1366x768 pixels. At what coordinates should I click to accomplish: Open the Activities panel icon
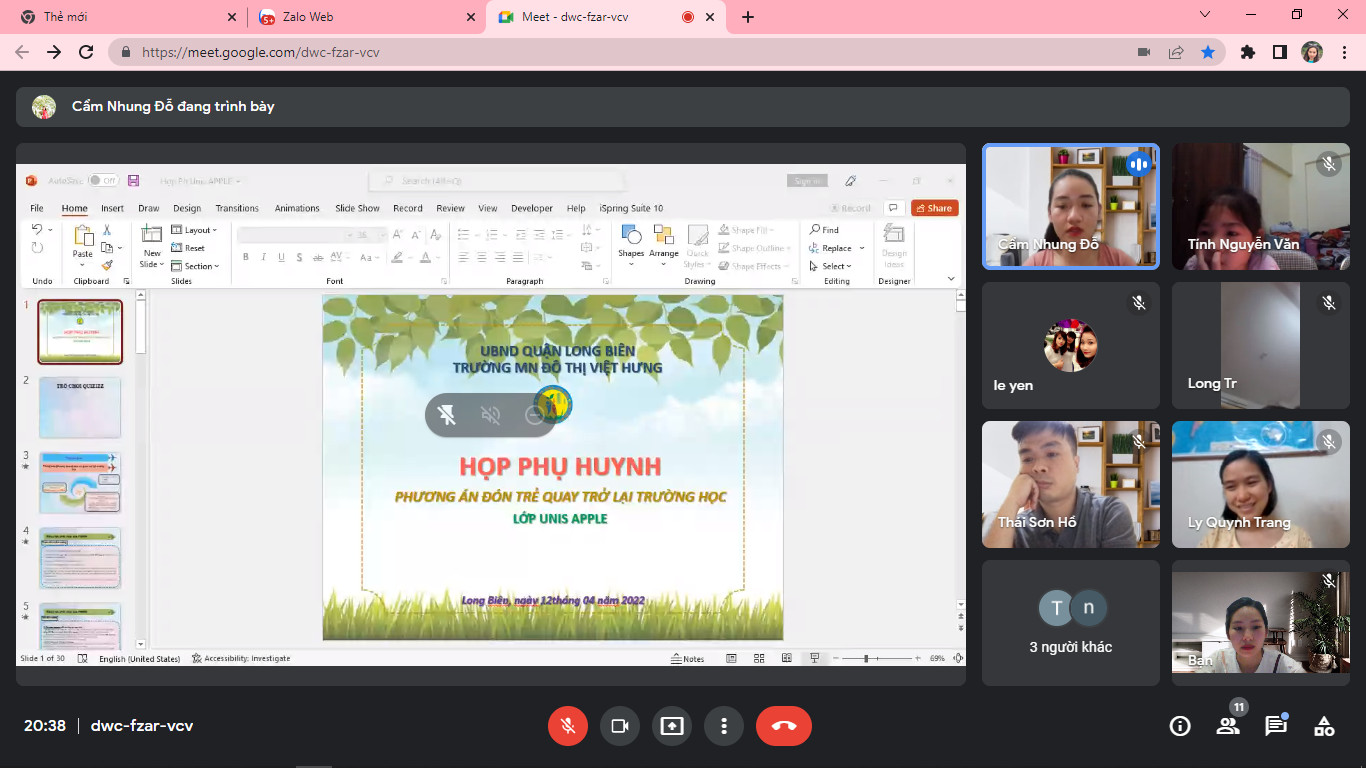point(1324,726)
